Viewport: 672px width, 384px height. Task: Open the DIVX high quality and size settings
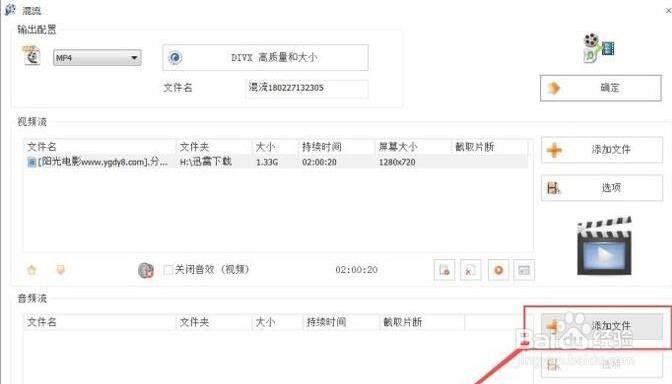click(x=265, y=57)
